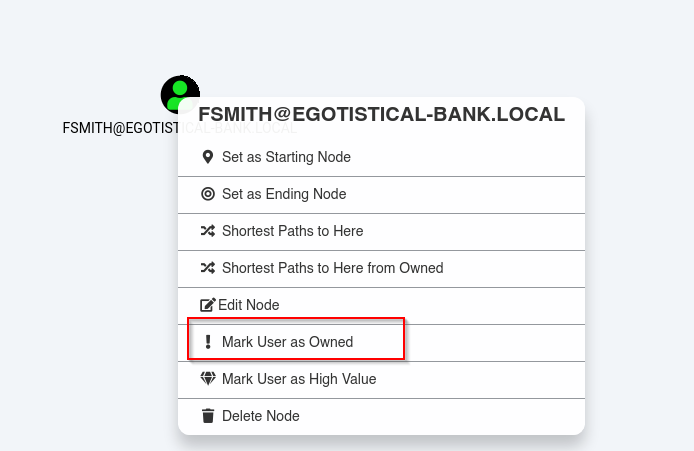
Task: Click the trash can icon for Delete Node
Action: click(x=208, y=416)
